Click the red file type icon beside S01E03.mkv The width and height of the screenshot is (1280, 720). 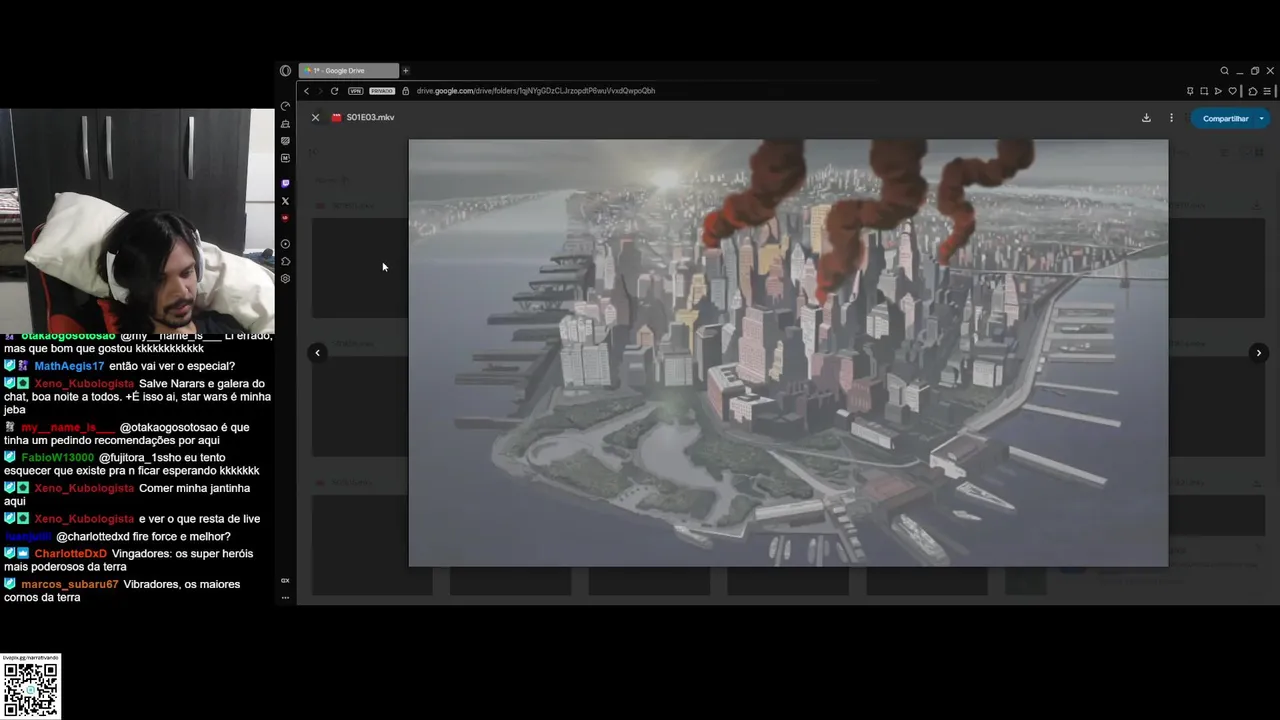[337, 118]
